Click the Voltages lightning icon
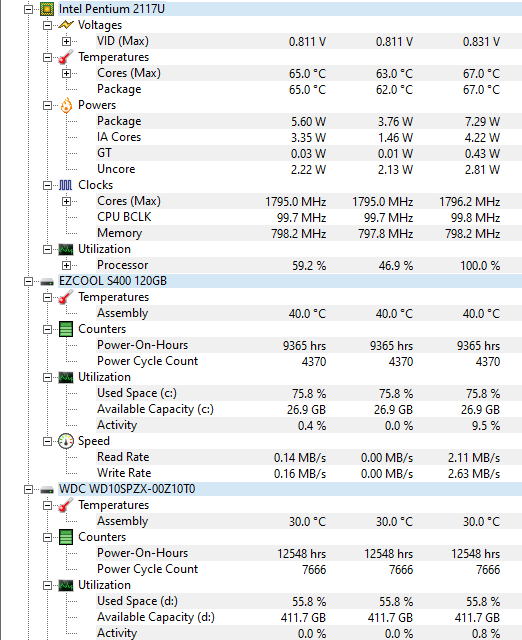 pos(66,25)
